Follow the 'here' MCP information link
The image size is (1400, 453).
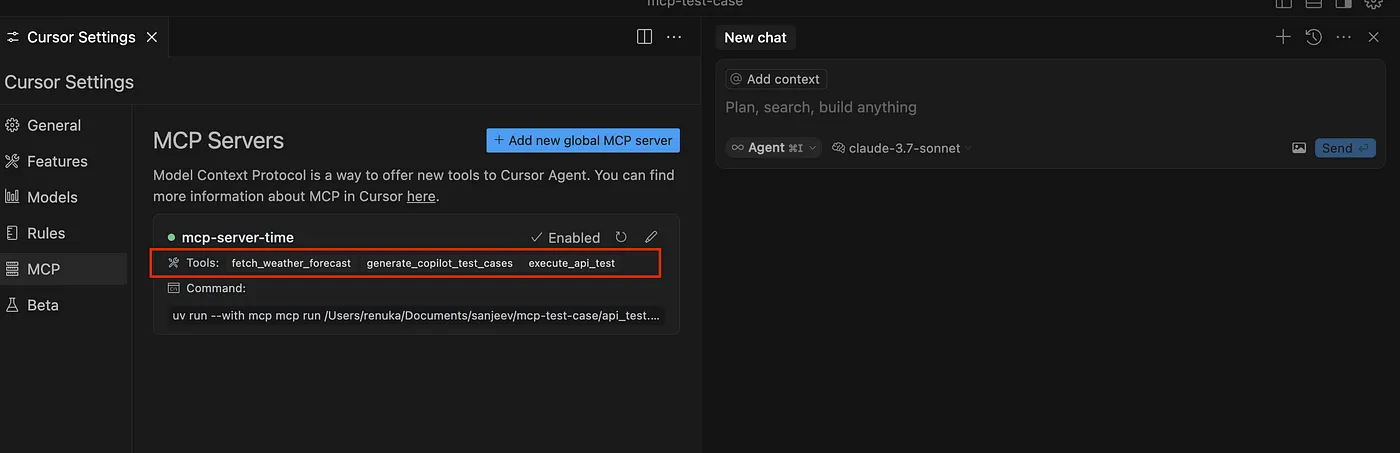coord(421,196)
